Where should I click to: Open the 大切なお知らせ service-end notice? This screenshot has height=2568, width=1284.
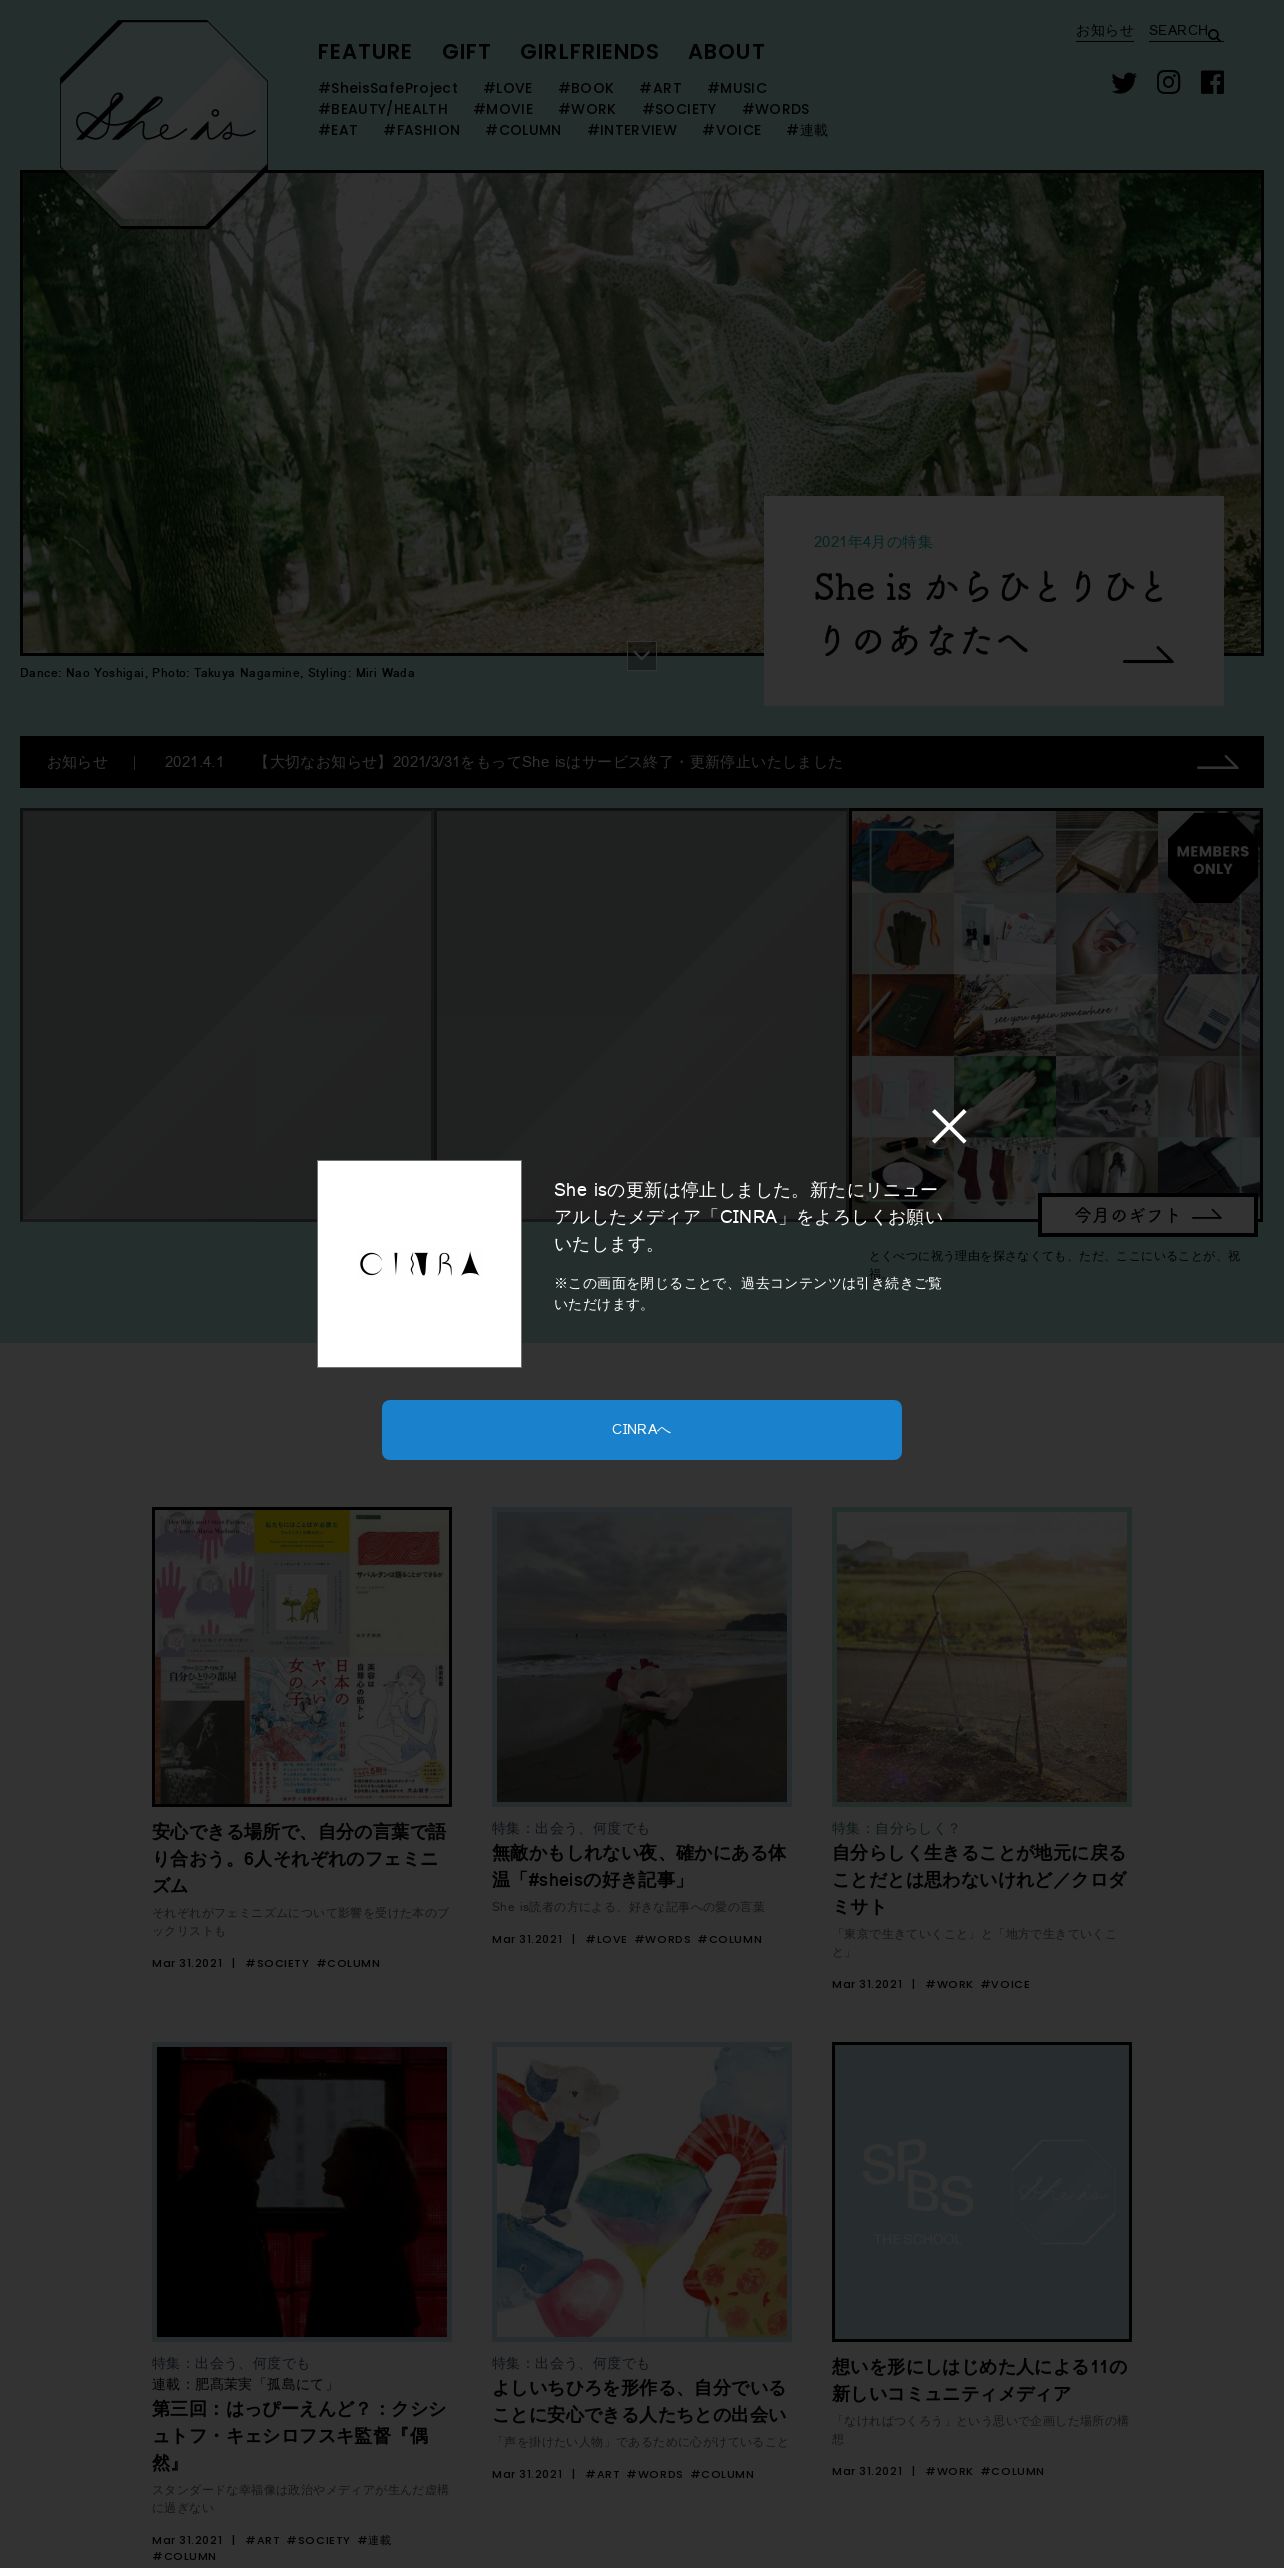click(x=549, y=762)
